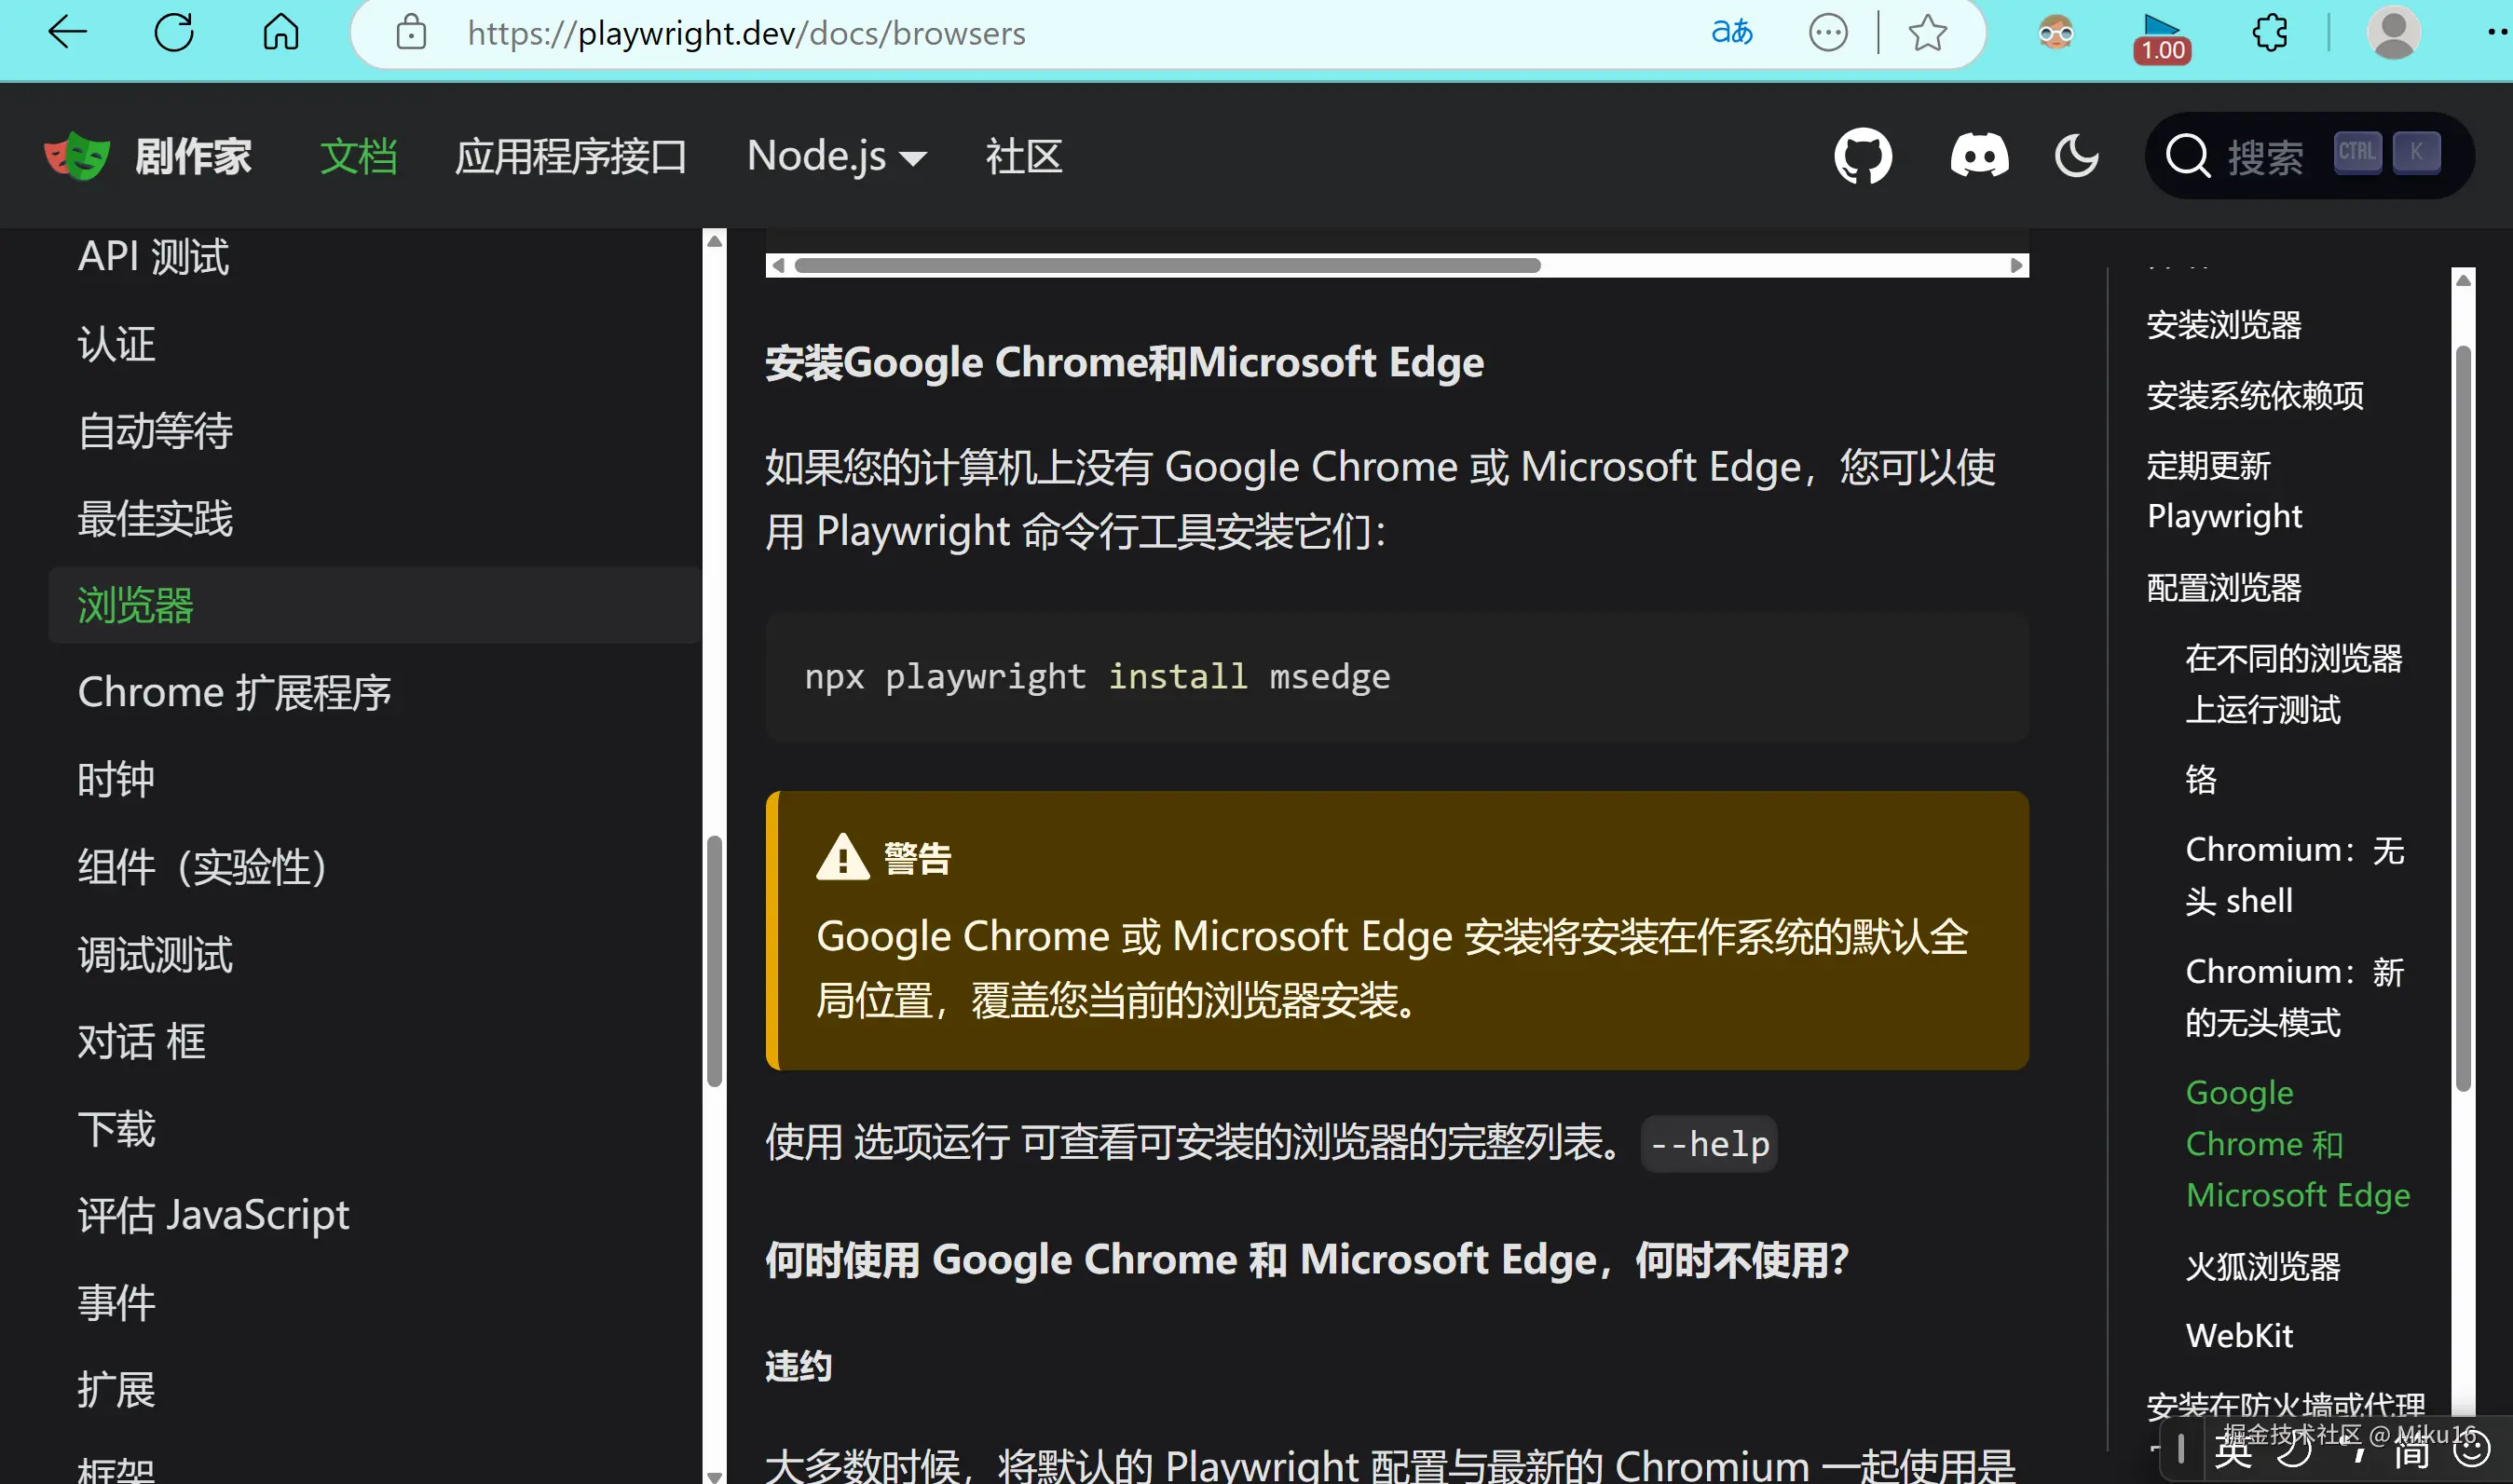This screenshot has width=2513, height=1484.
Task: Open browser extensions puzzle icon
Action: pos(2270,33)
